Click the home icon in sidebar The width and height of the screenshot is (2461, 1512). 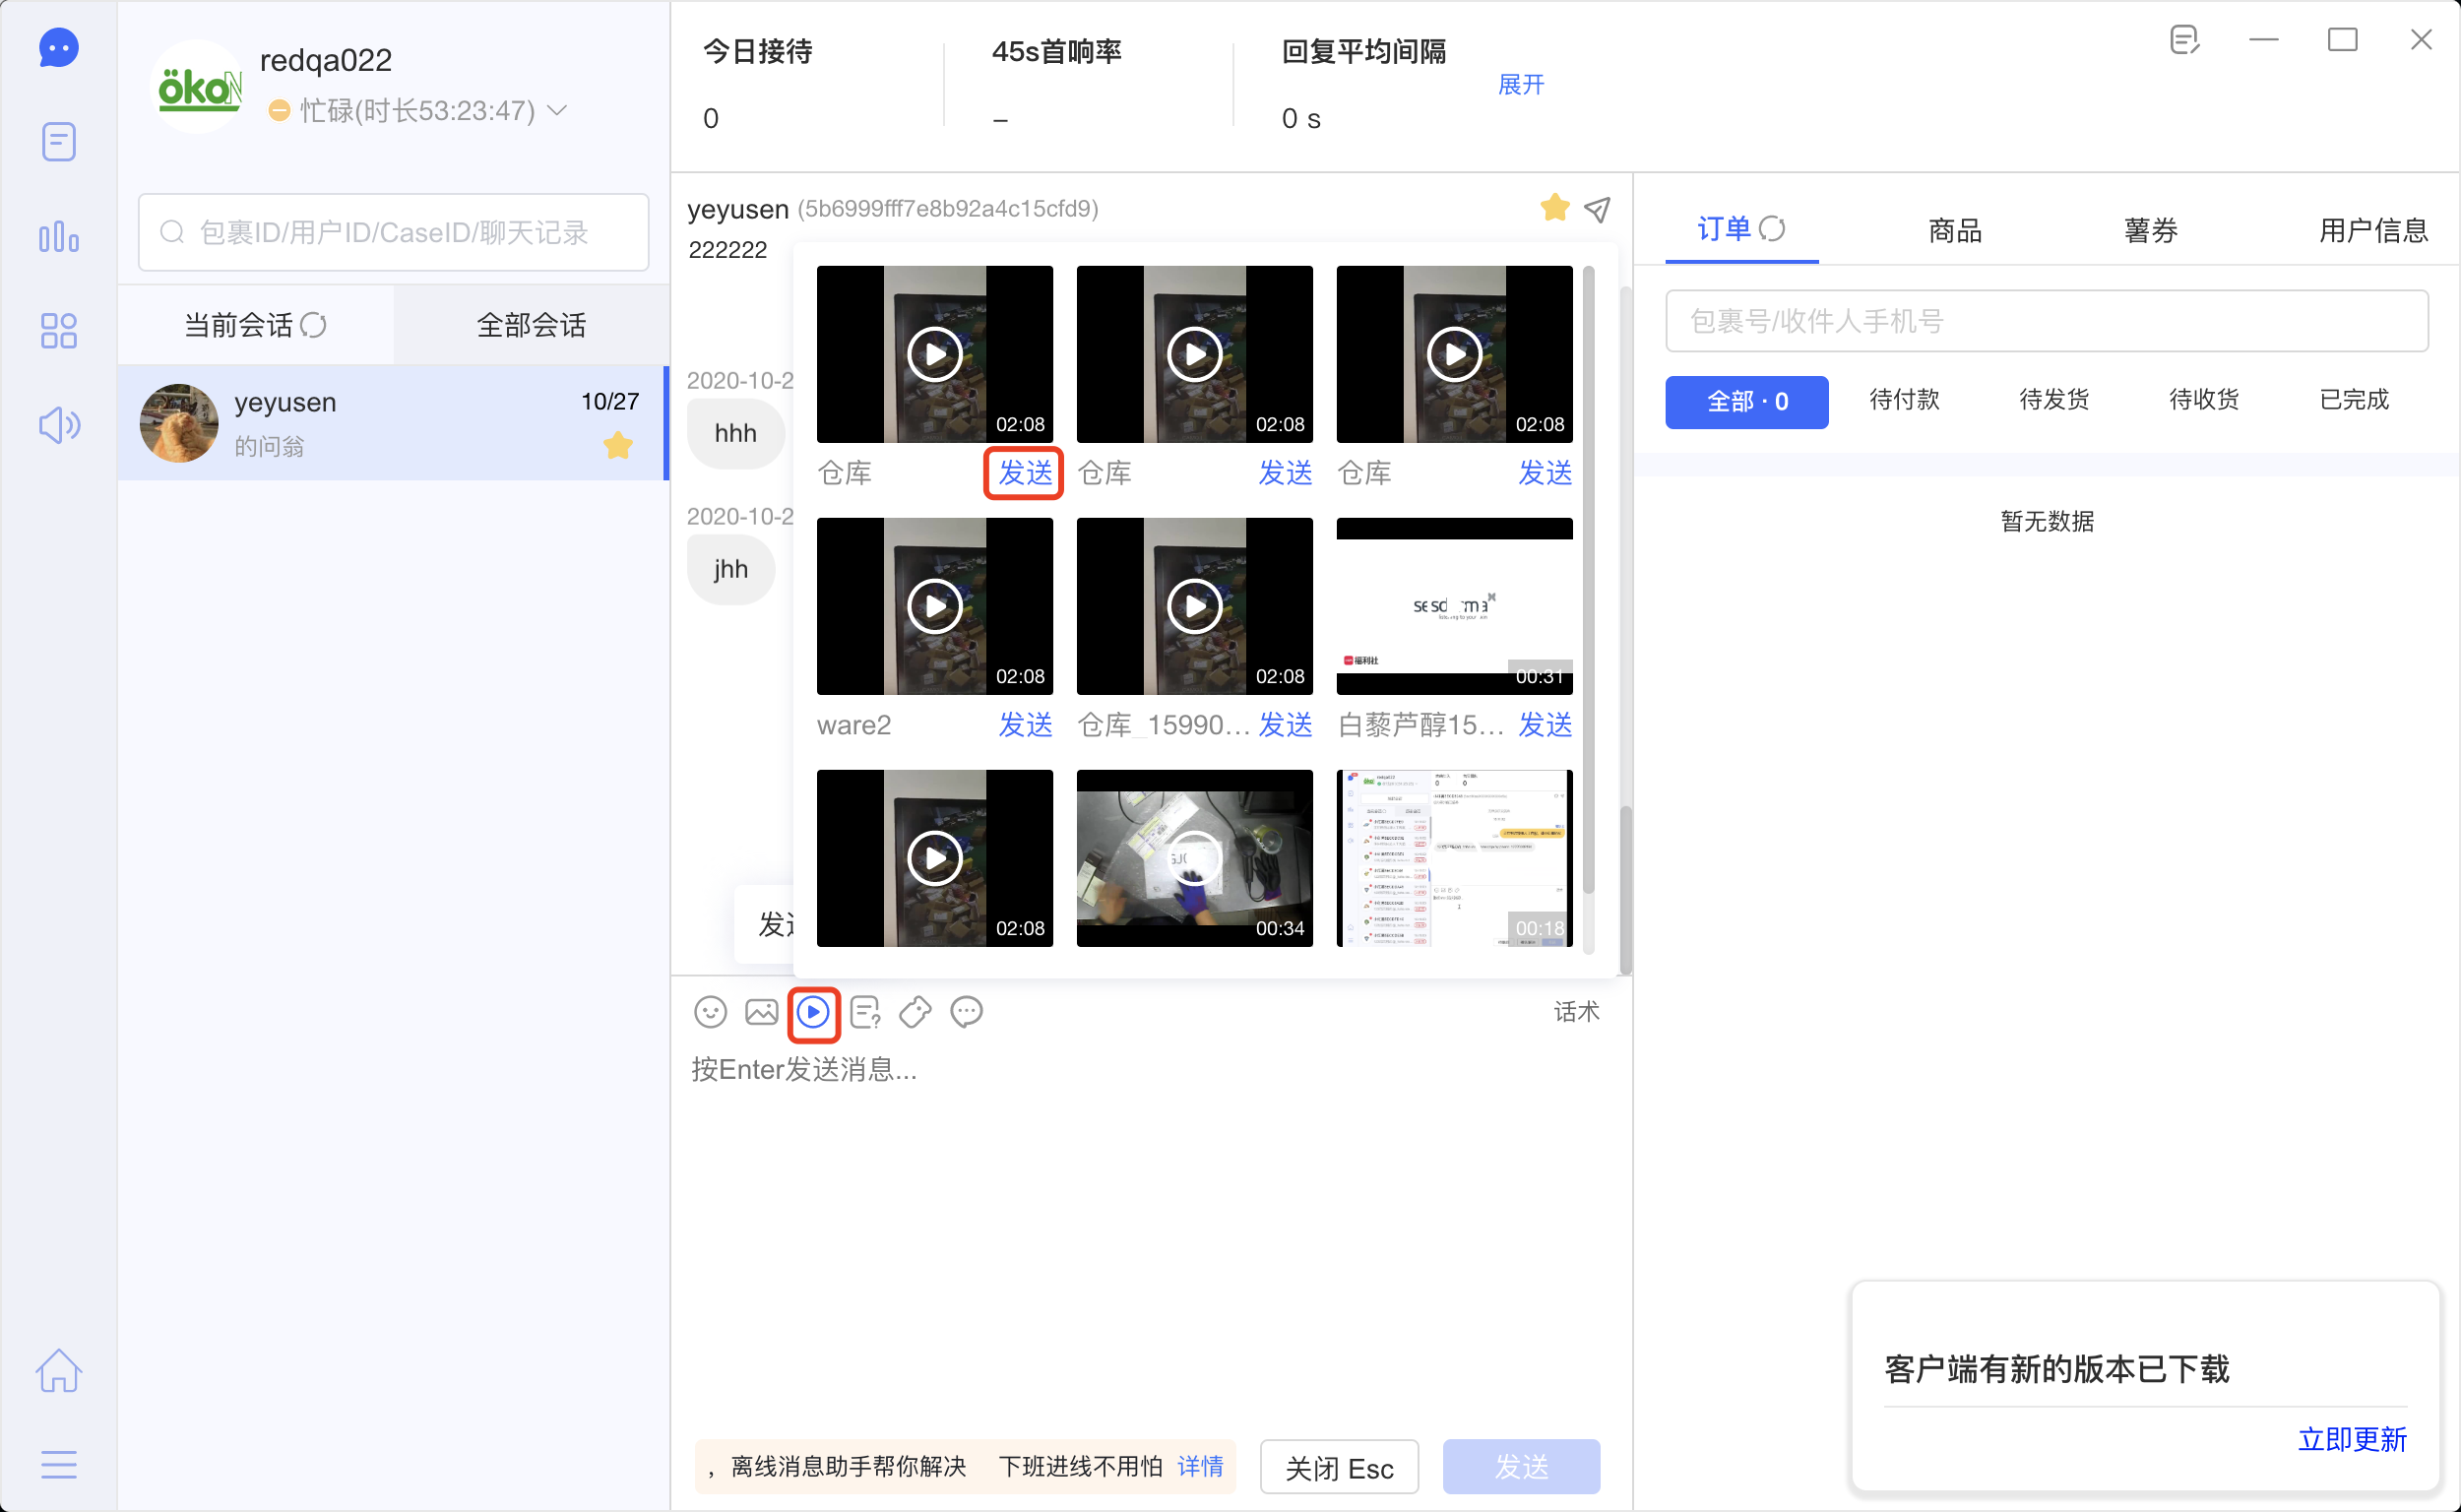[59, 1370]
